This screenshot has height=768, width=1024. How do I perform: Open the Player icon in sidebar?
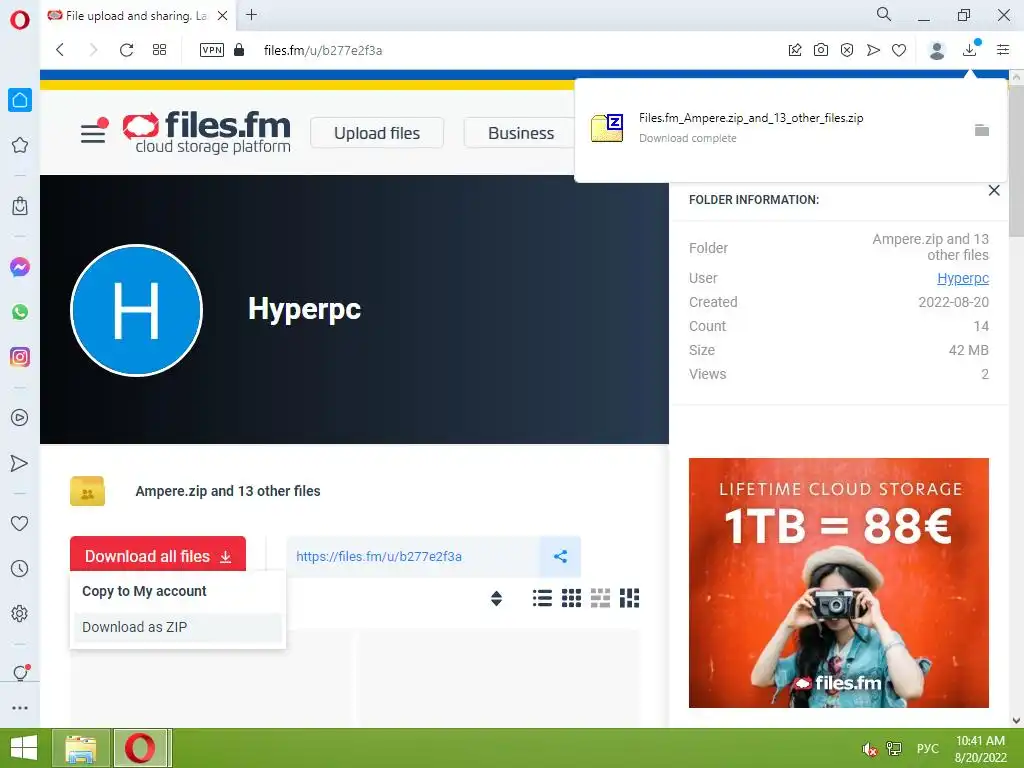point(20,417)
